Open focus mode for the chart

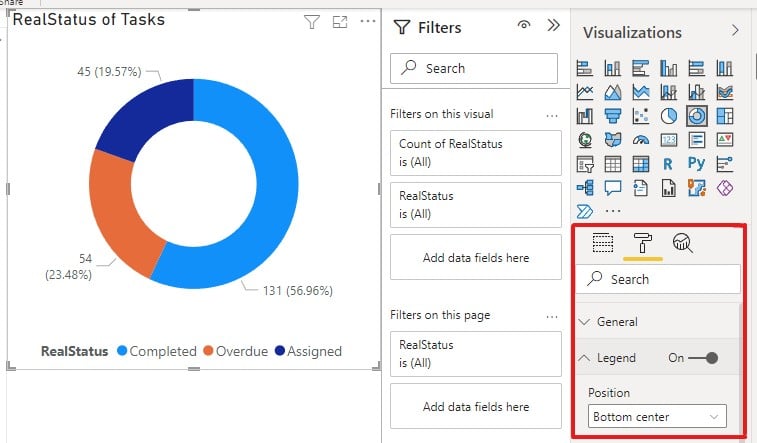(340, 22)
